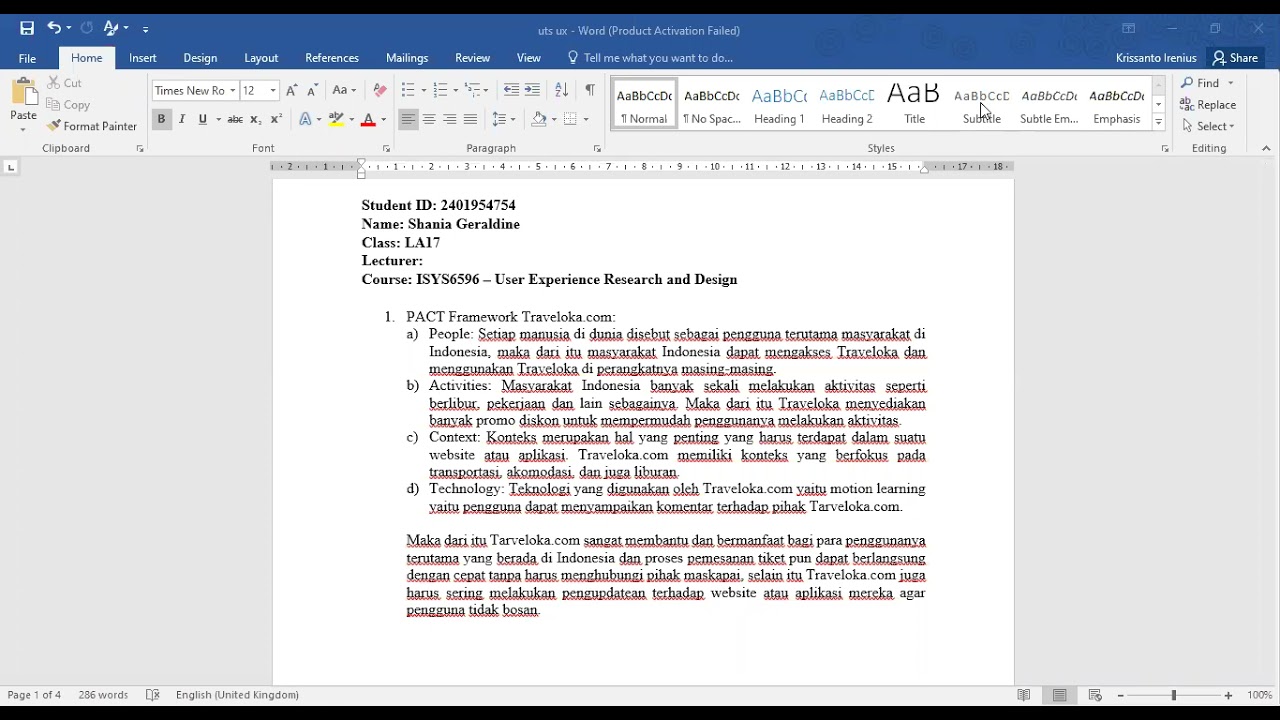Decrease the font size
This screenshot has height=720, width=1280.
coord(312,90)
